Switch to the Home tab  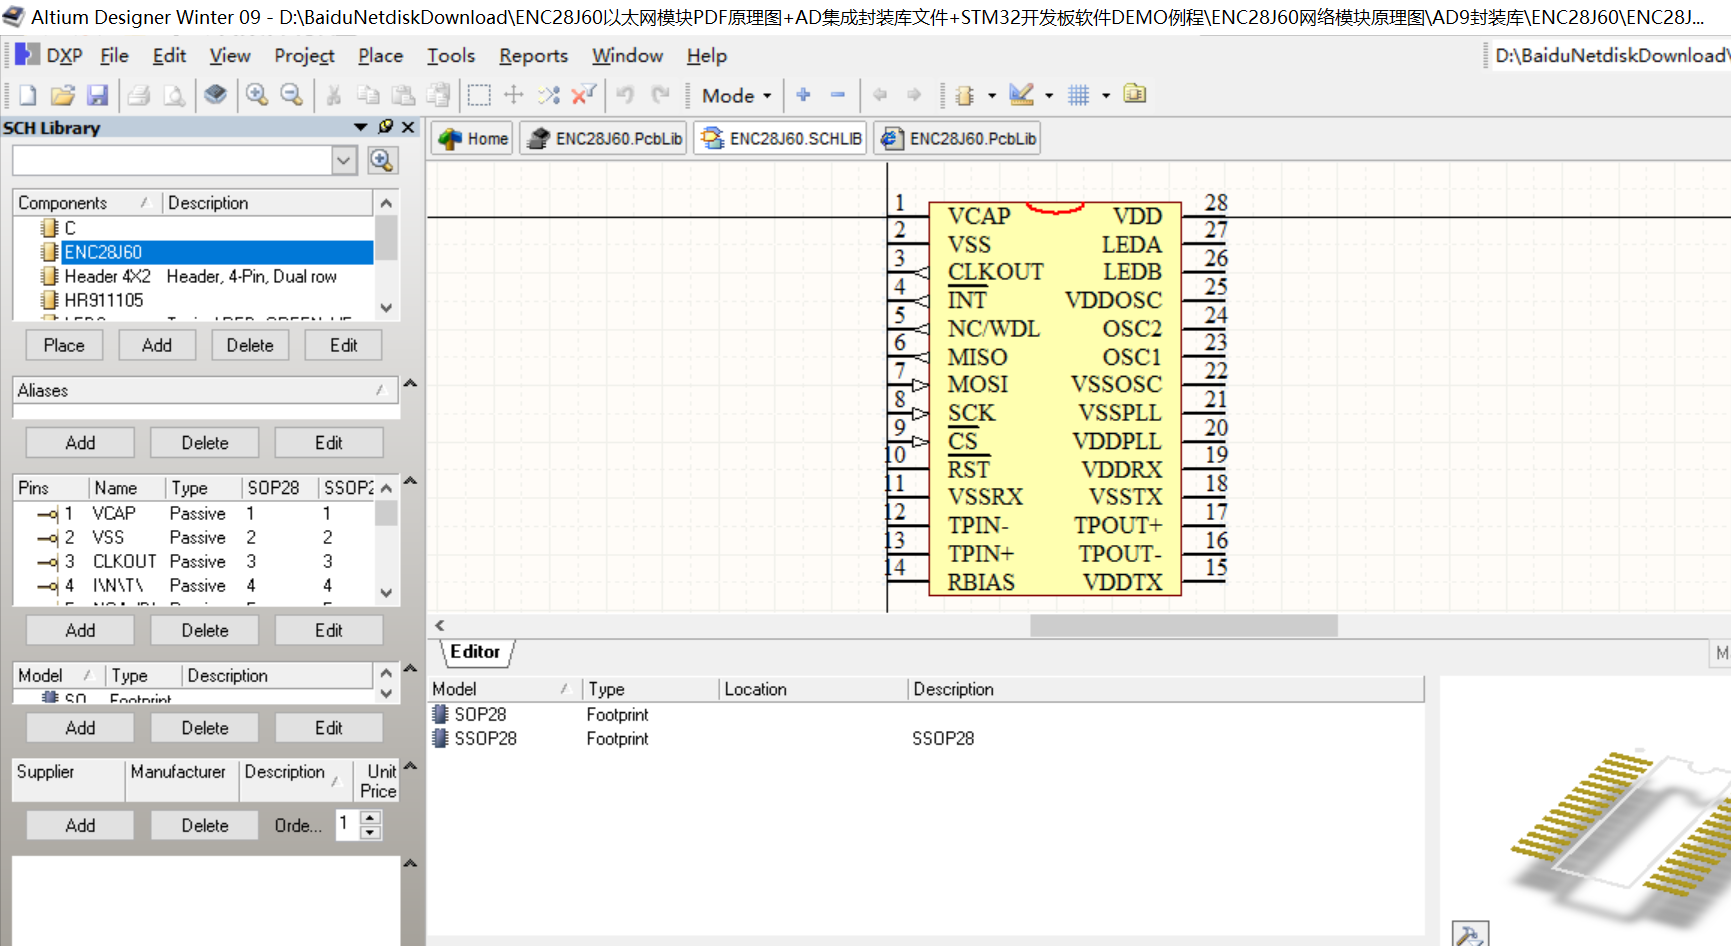(x=473, y=138)
